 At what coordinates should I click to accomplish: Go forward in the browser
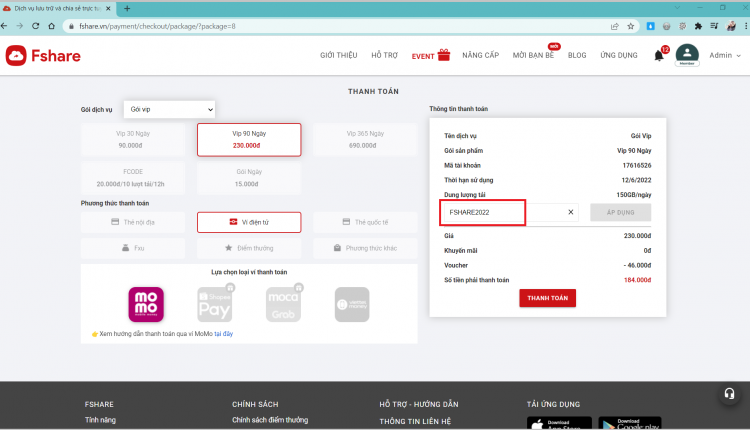[20, 26]
